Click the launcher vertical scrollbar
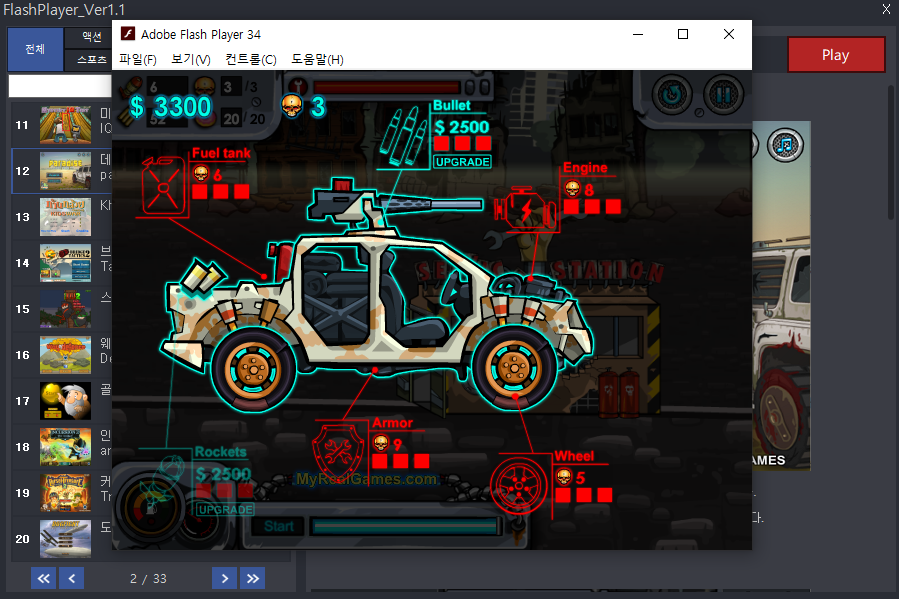The image size is (899, 599). (x=890, y=152)
